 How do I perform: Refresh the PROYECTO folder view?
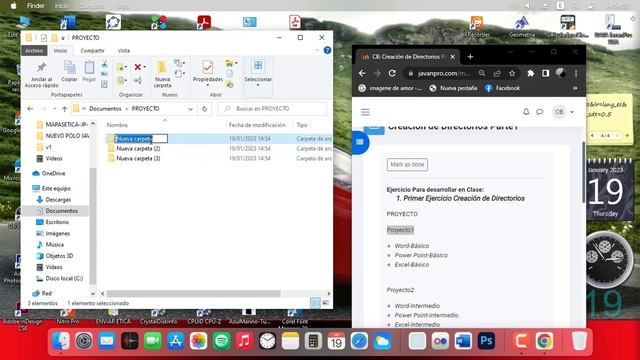pyautogui.click(x=204, y=109)
